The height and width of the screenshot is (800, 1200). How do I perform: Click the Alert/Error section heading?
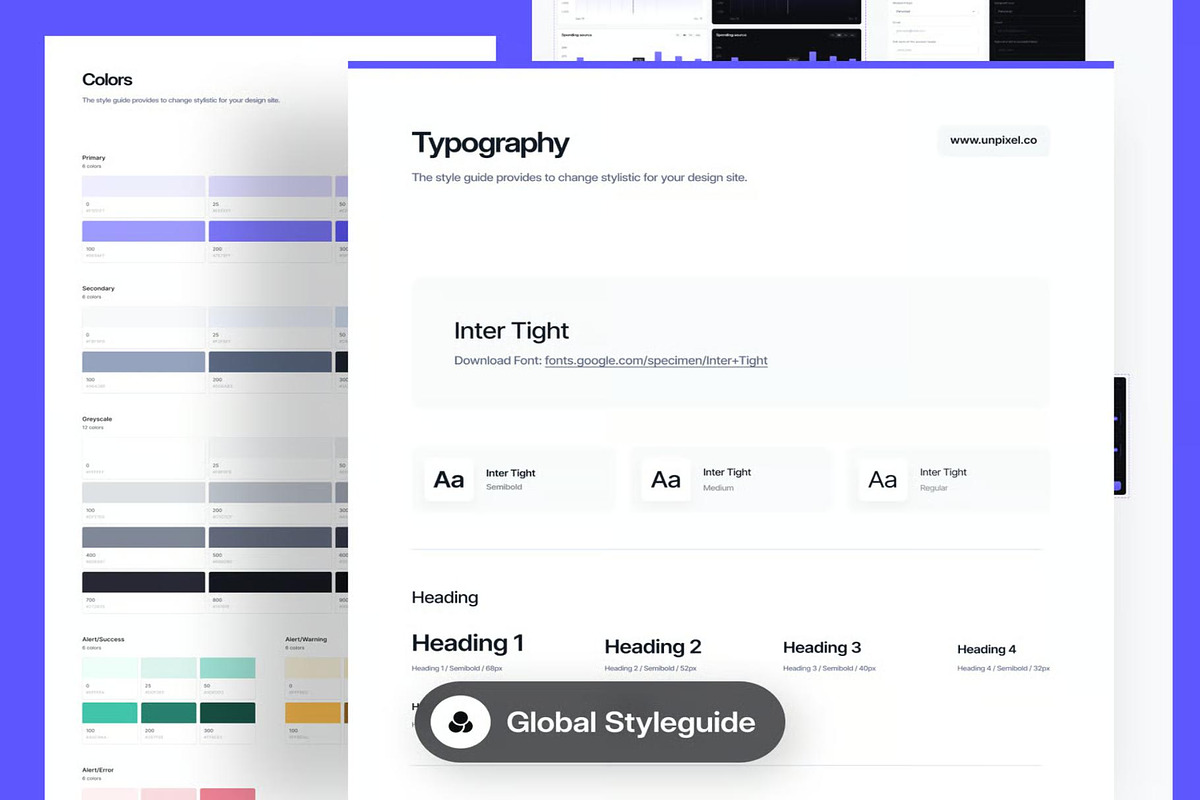(98, 770)
